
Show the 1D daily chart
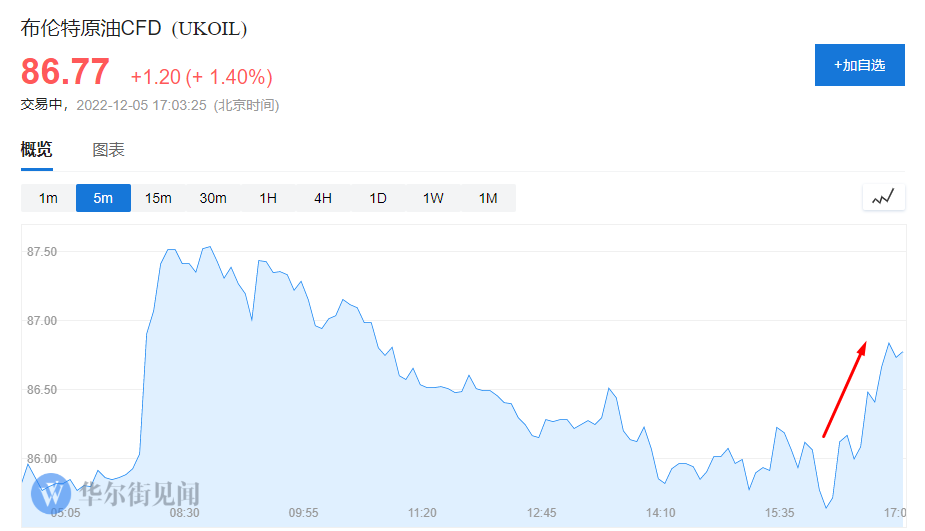[378, 198]
